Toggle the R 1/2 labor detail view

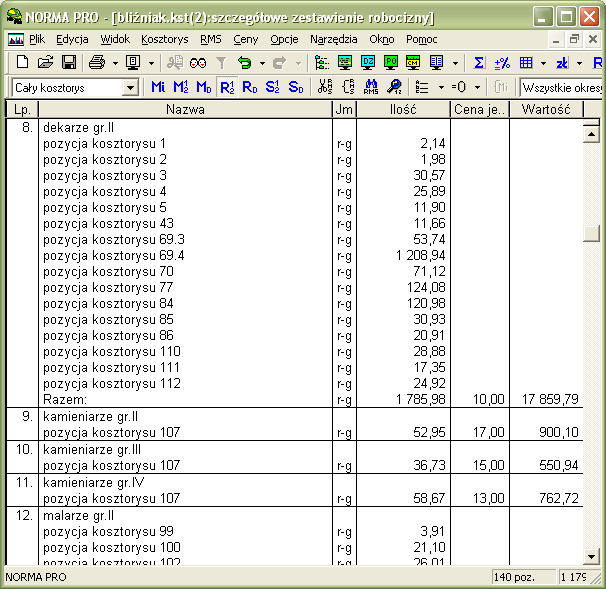click(227, 87)
